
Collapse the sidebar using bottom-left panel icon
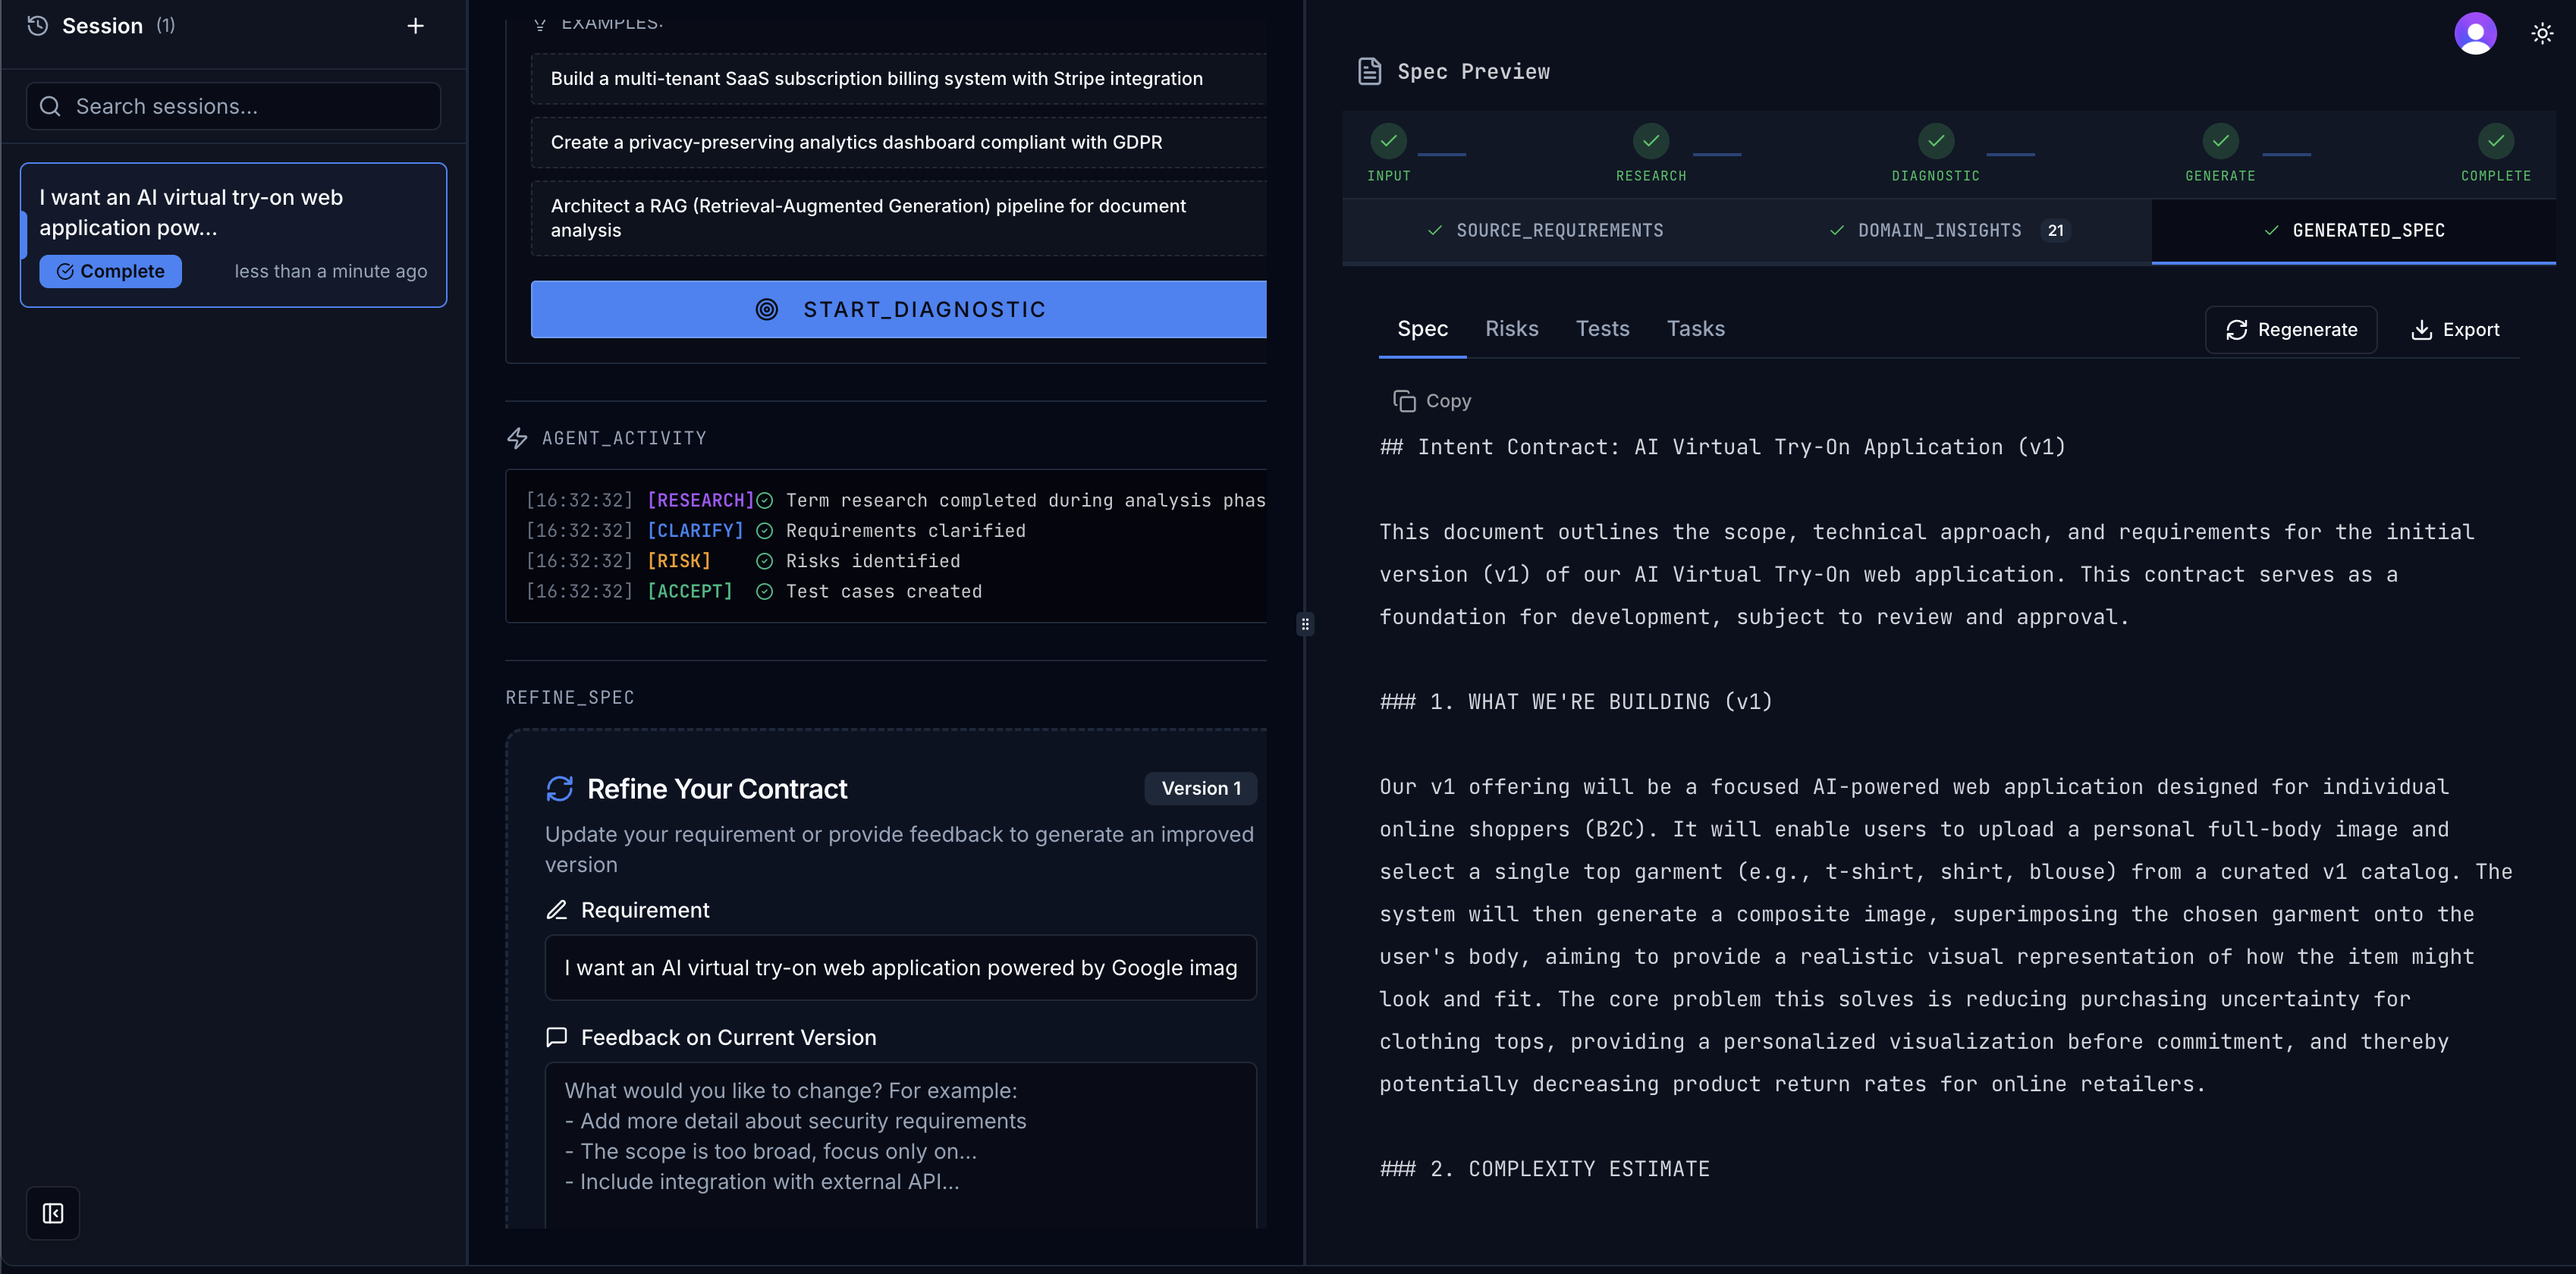(53, 1213)
